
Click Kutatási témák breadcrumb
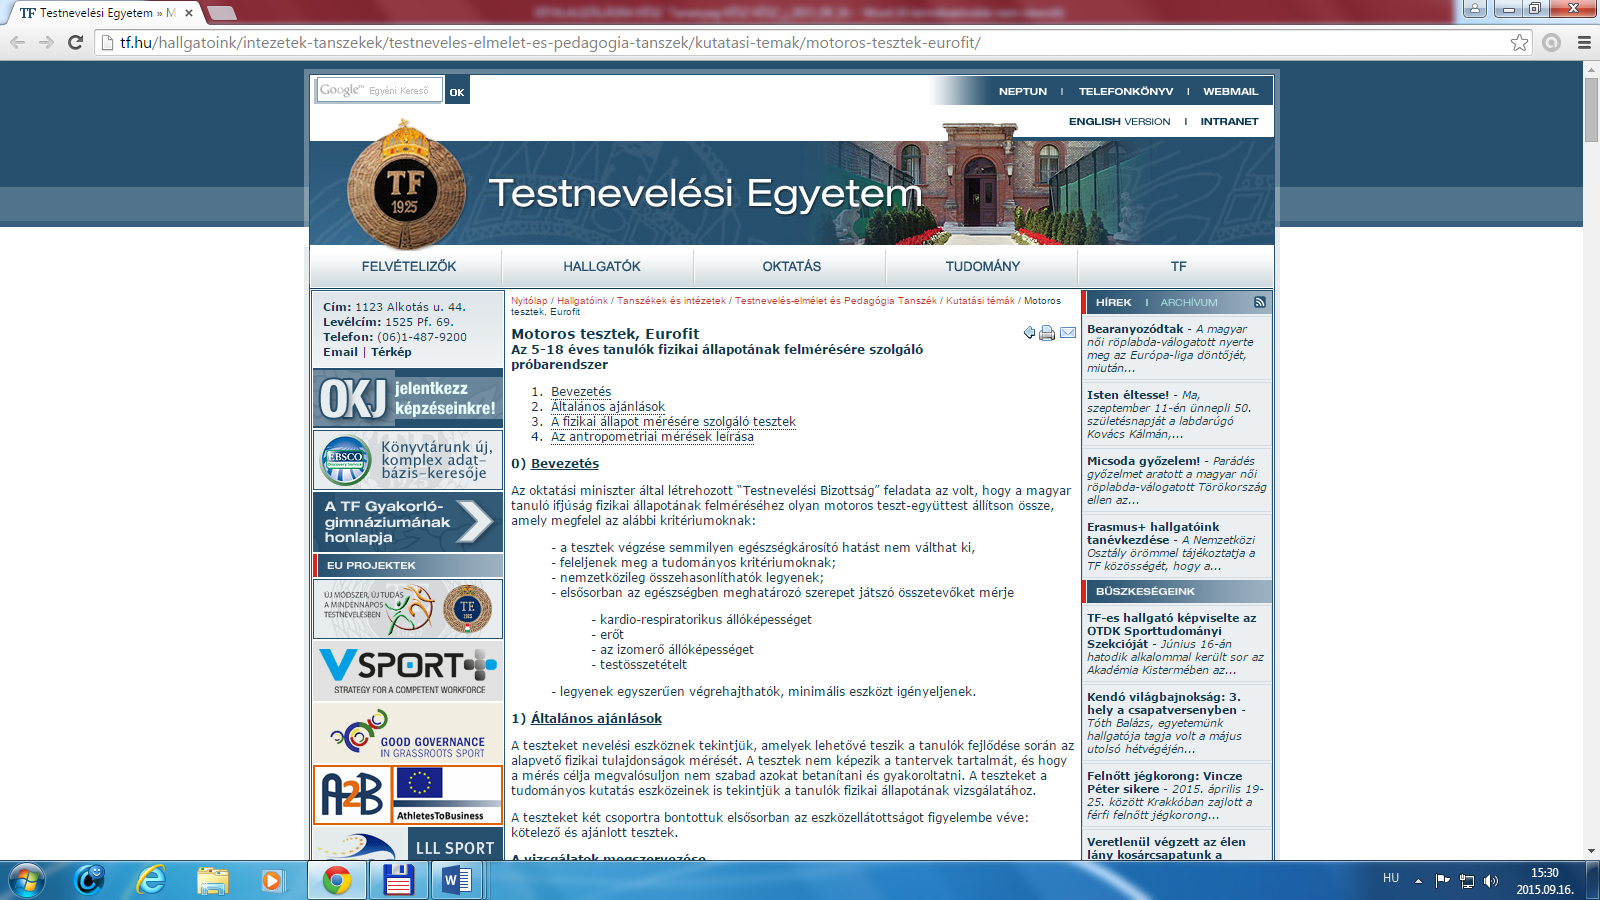(x=980, y=300)
